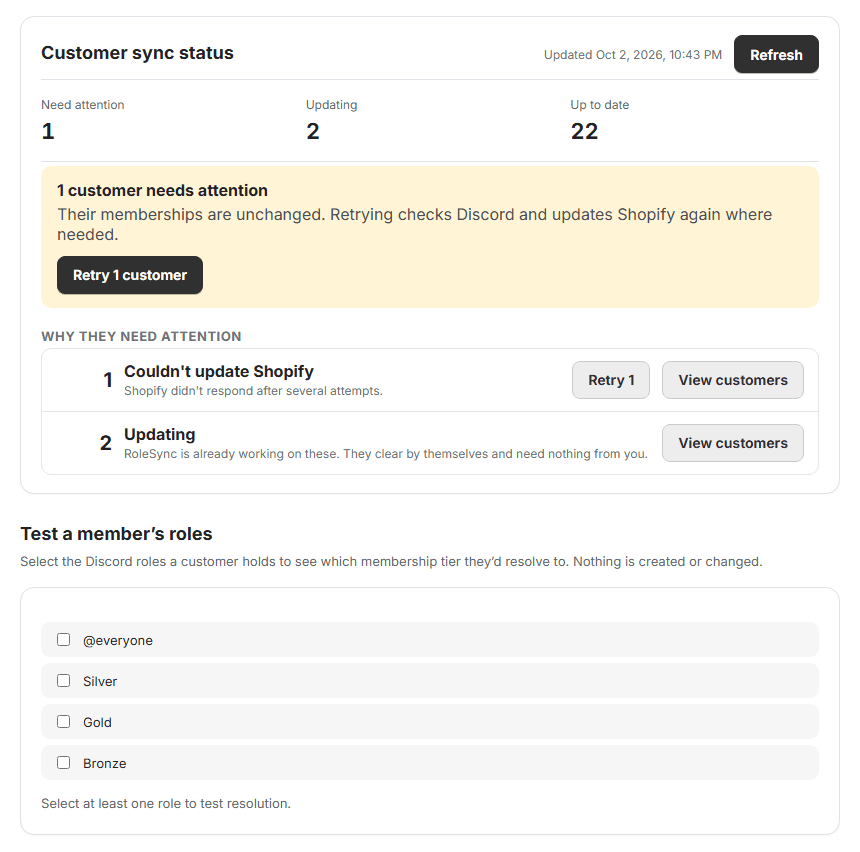This screenshot has width=860, height=852.
Task: Click the Silver role label
Action: point(100,681)
